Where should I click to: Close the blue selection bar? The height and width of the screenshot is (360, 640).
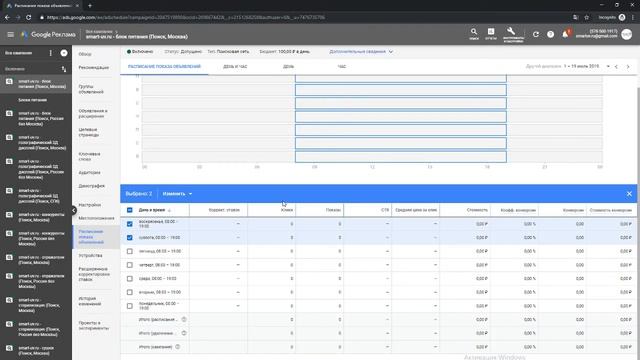pyautogui.click(x=629, y=194)
